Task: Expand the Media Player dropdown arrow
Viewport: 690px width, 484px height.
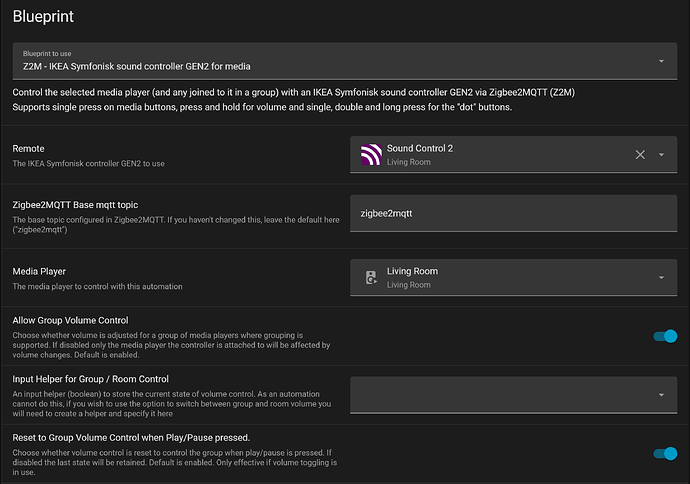Action: [661, 278]
